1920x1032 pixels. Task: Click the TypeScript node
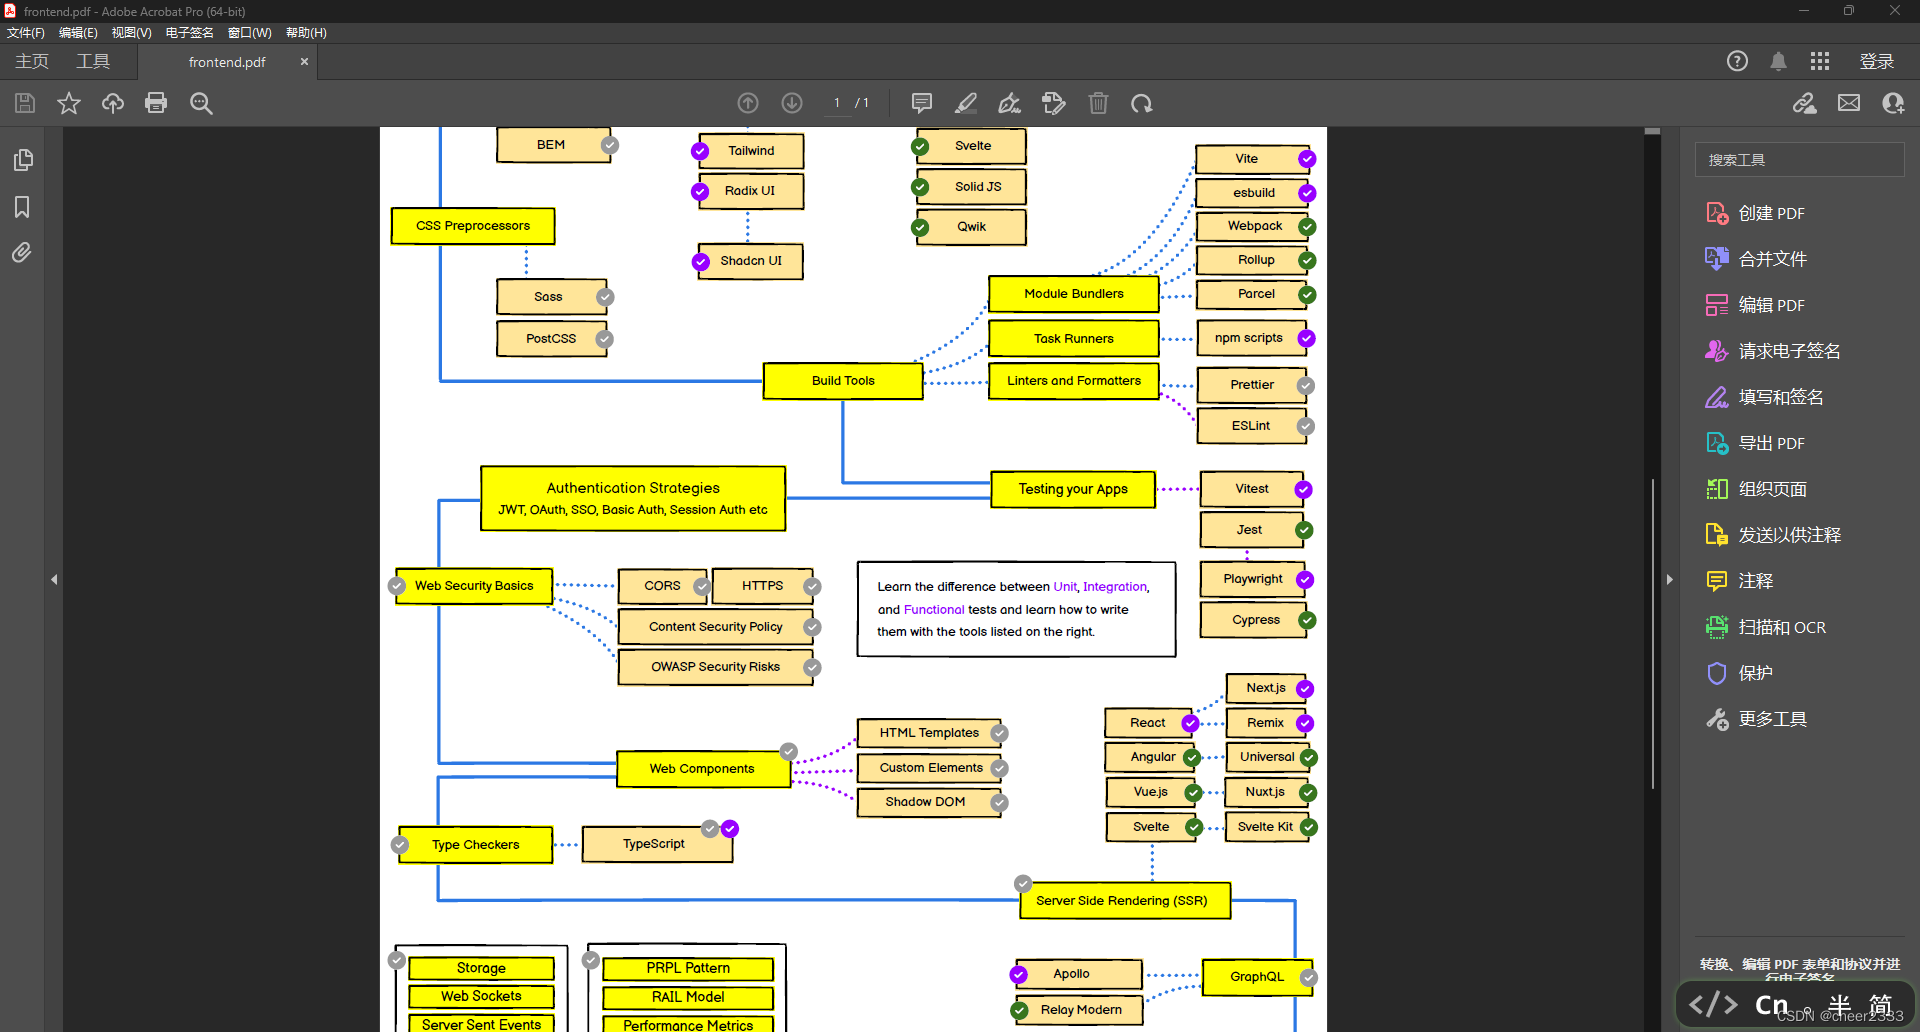655,844
